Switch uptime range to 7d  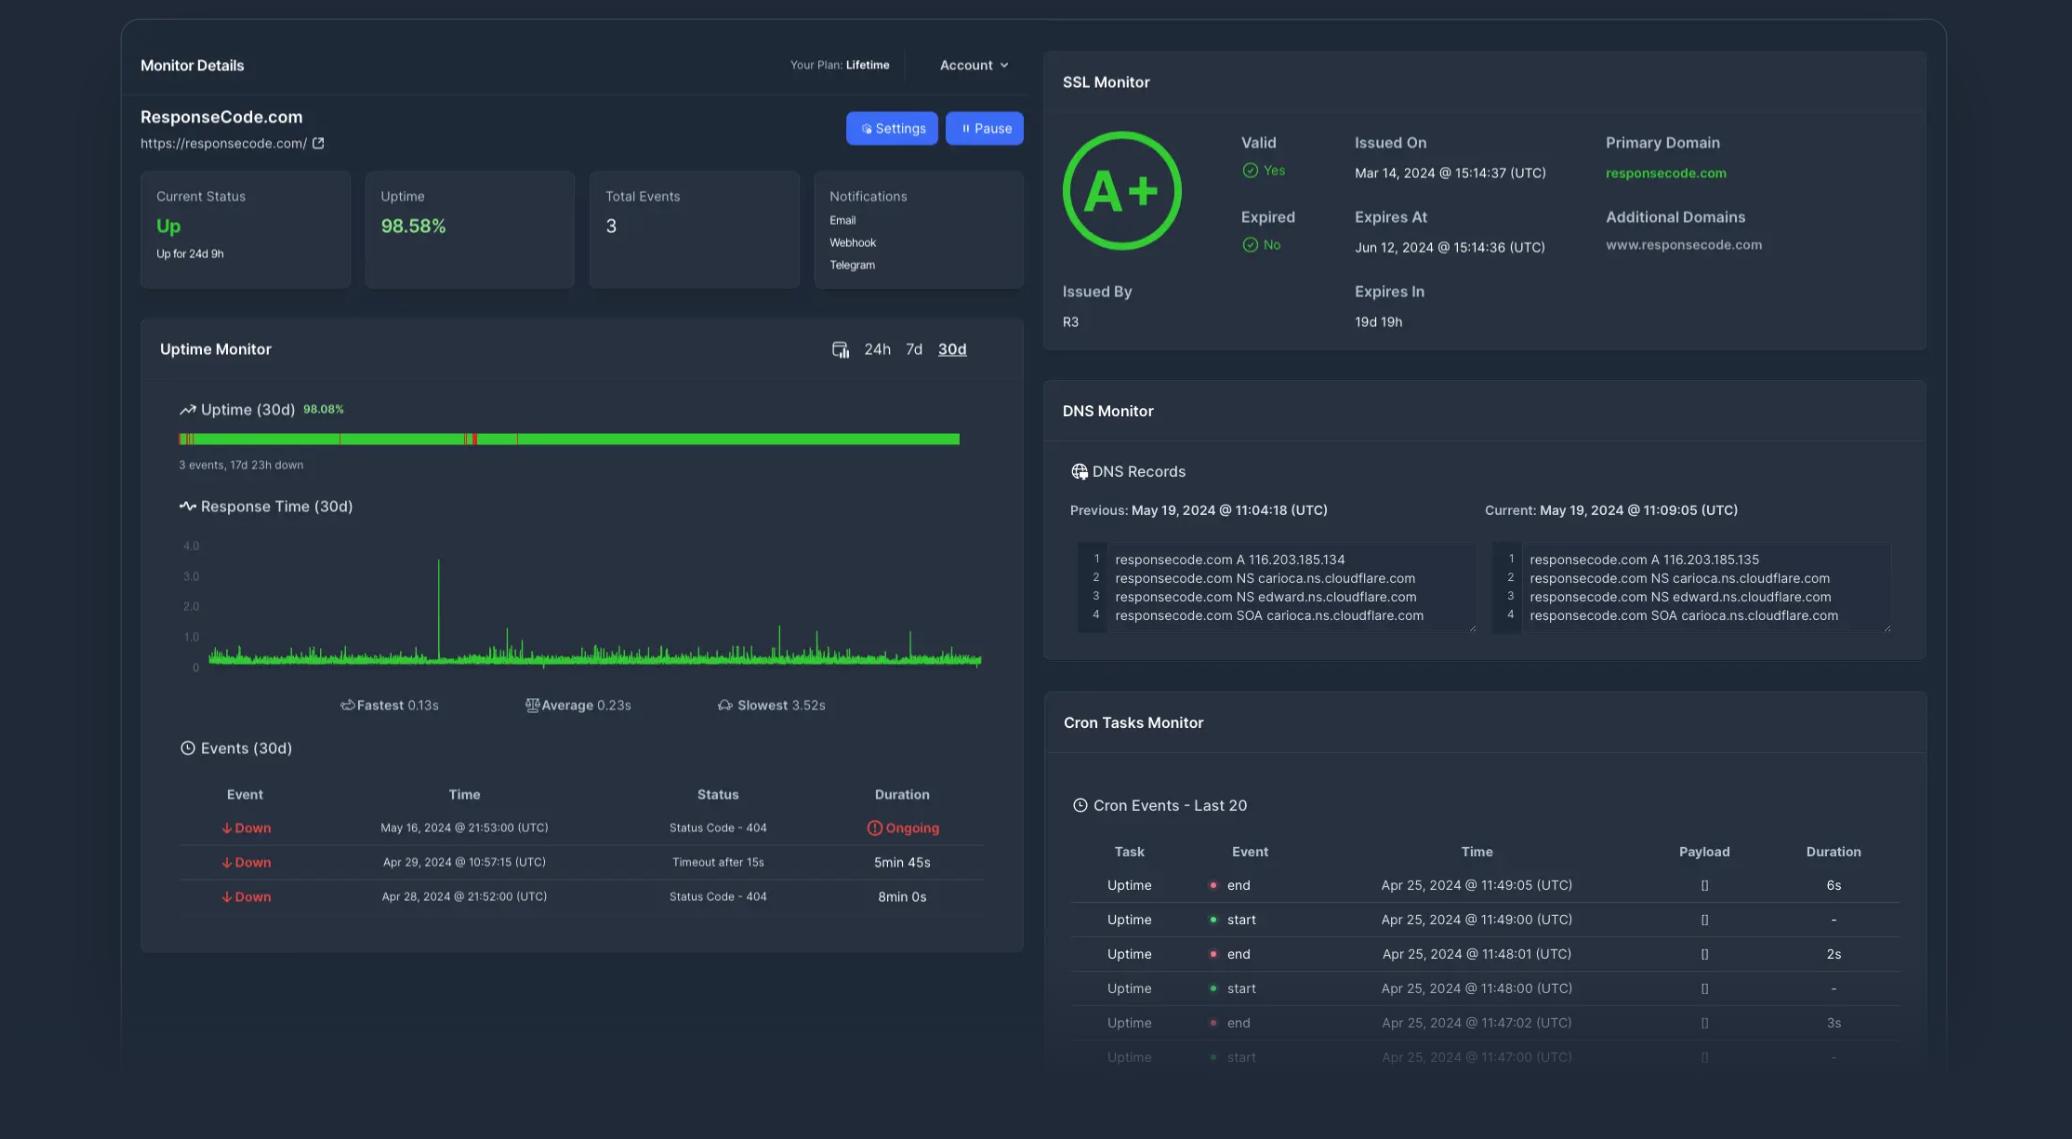[913, 349]
